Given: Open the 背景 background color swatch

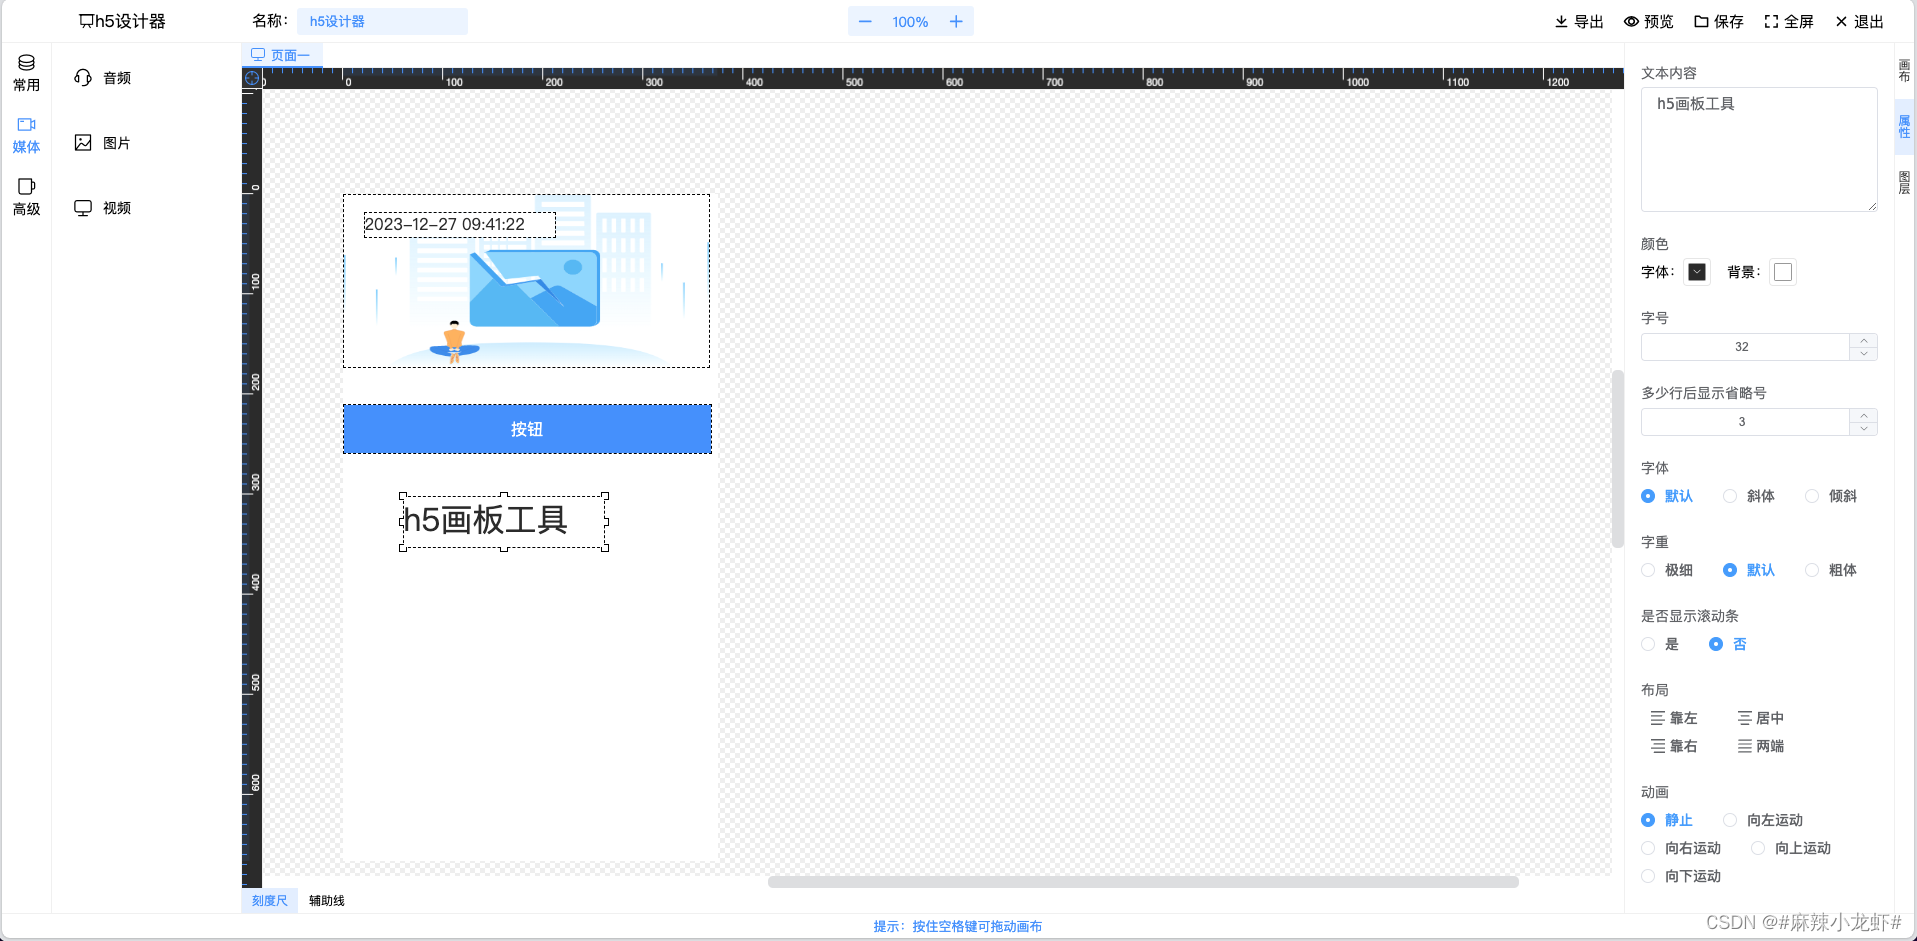Looking at the screenshot, I should pos(1783,272).
